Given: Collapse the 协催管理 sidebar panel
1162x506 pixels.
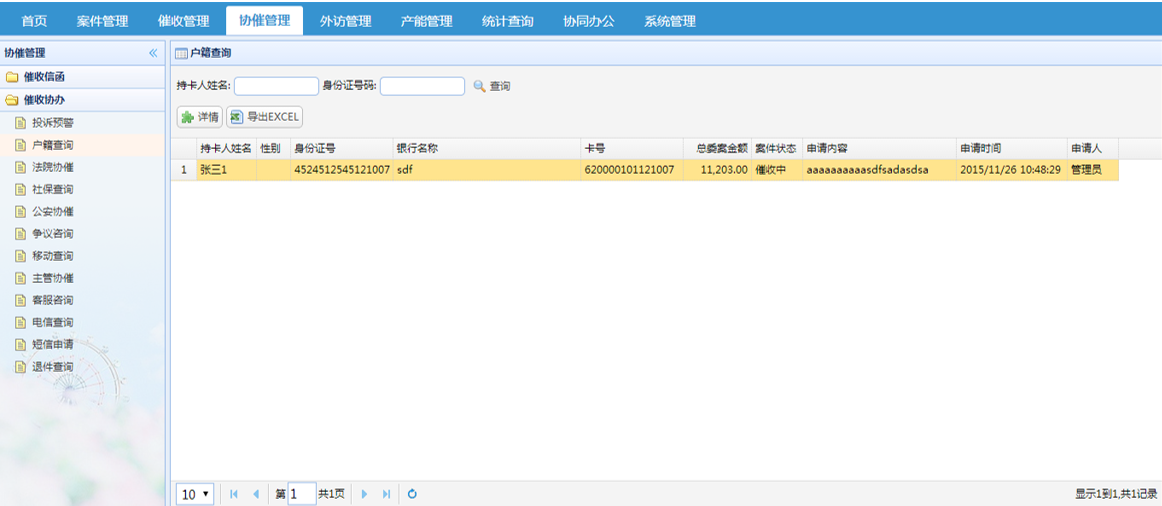Looking at the screenshot, I should pos(153,53).
